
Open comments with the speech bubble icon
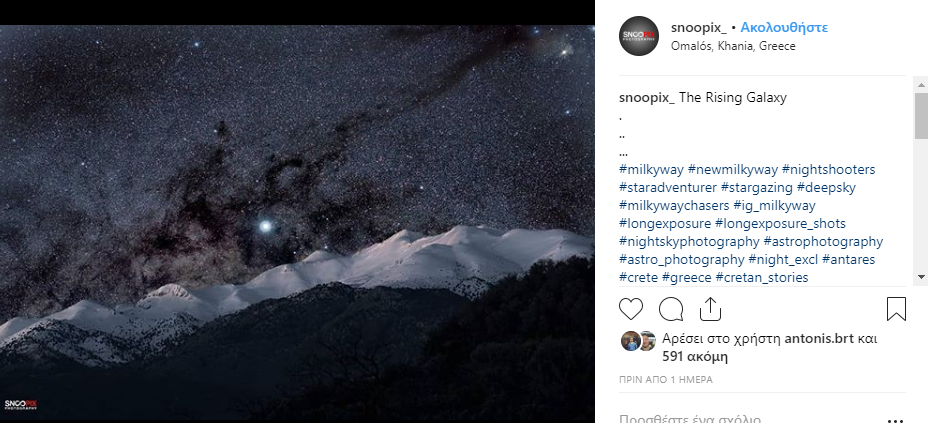point(671,309)
